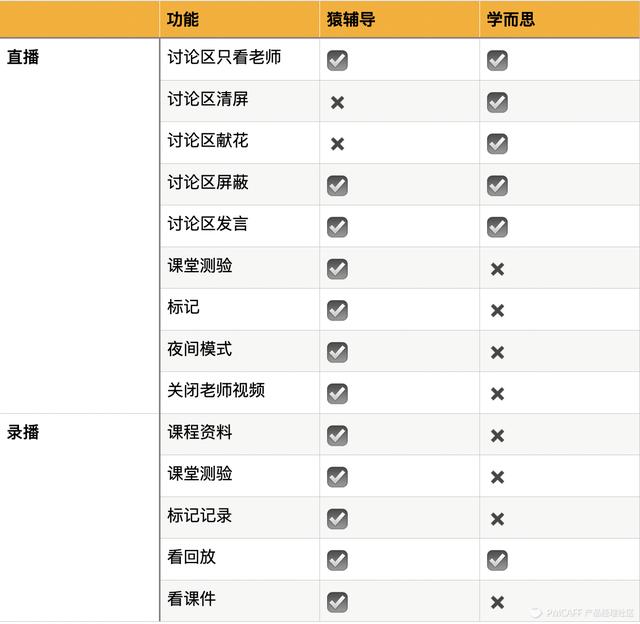Select the 功能 column header

coord(183,20)
